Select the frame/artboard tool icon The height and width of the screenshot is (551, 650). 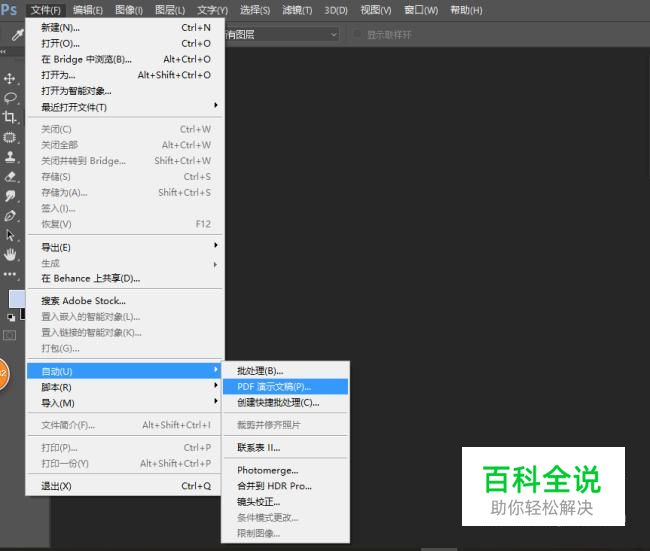pos(10,137)
